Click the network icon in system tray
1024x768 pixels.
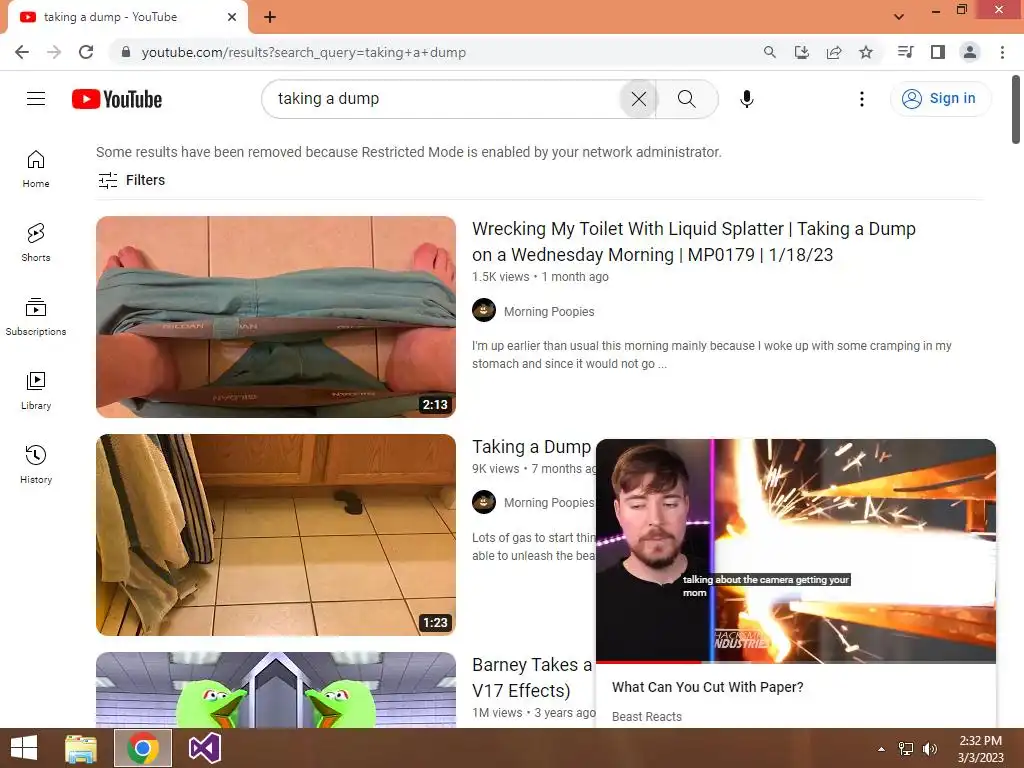point(906,749)
